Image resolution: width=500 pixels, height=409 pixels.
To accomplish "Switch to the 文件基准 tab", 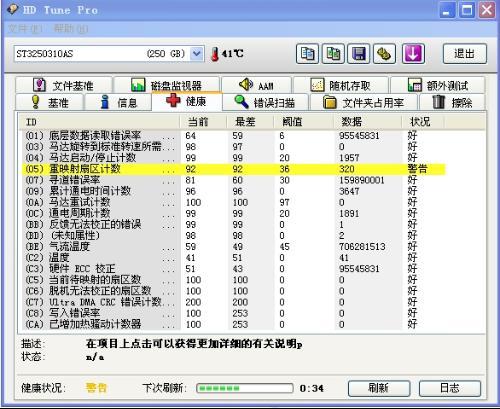I will (x=63, y=85).
